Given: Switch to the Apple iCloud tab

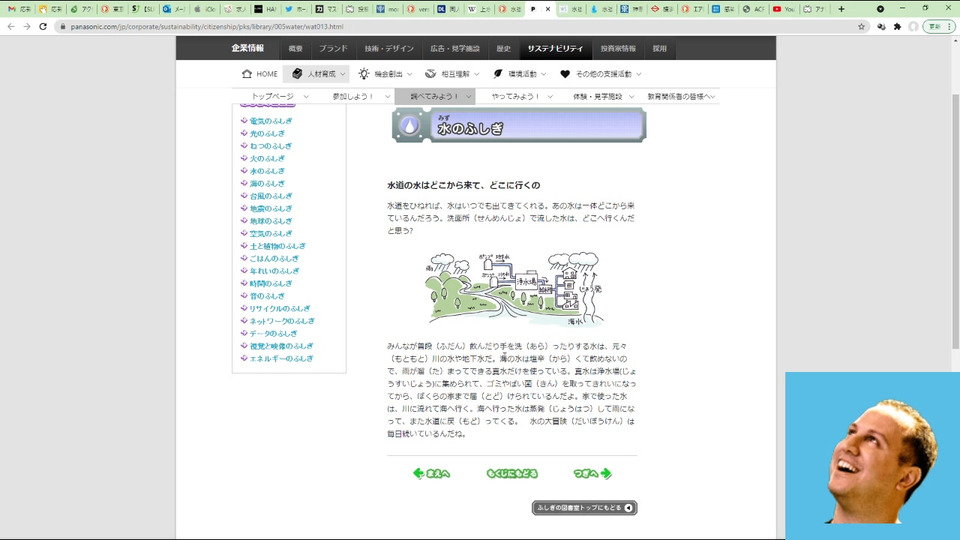Looking at the screenshot, I should (204, 9).
